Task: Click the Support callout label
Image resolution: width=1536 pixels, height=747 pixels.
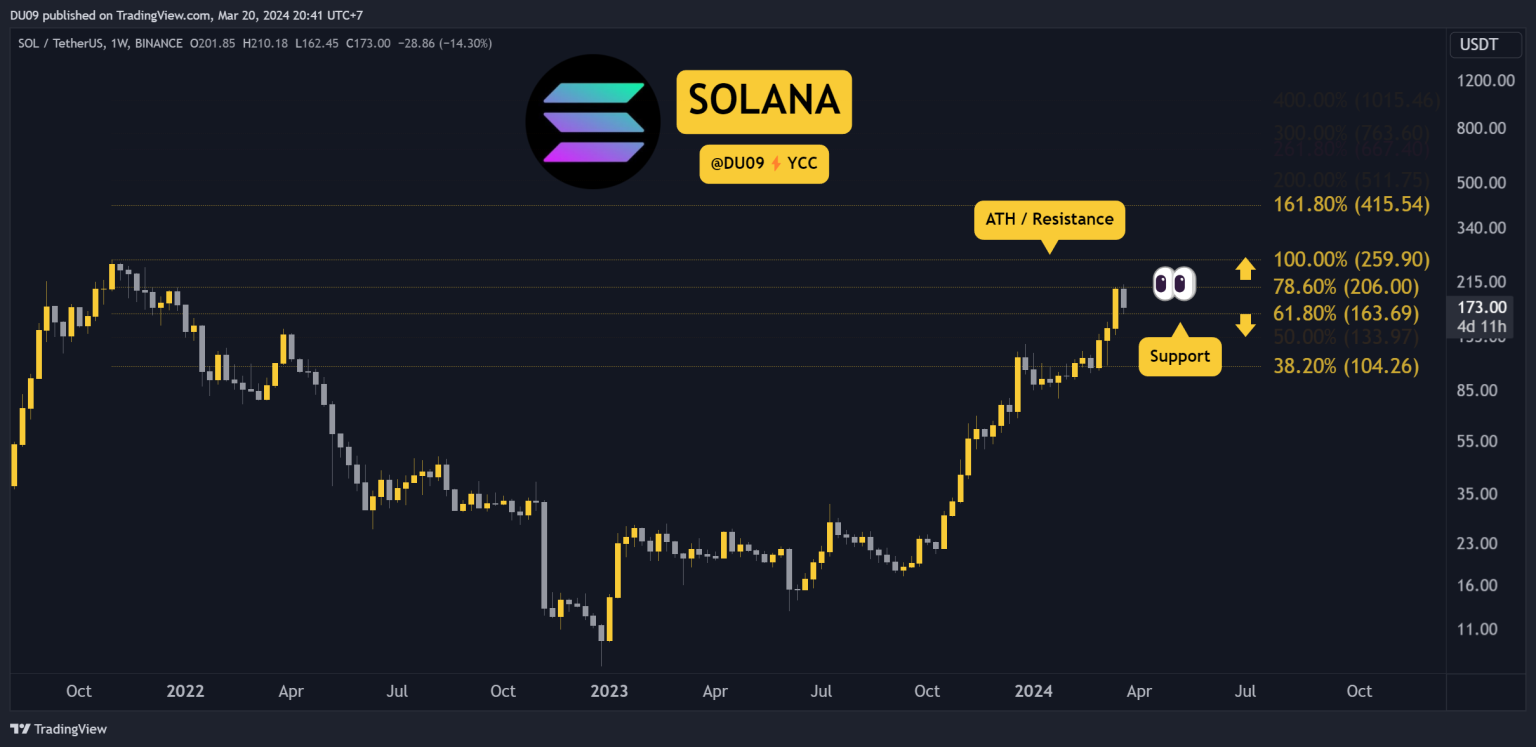Action: 1180,356
